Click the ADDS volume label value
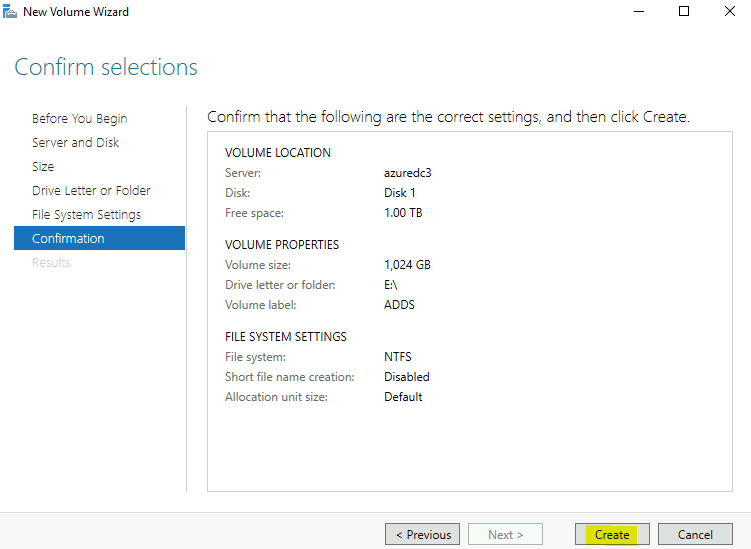Viewport: 751px width, 549px height. pyautogui.click(x=399, y=305)
